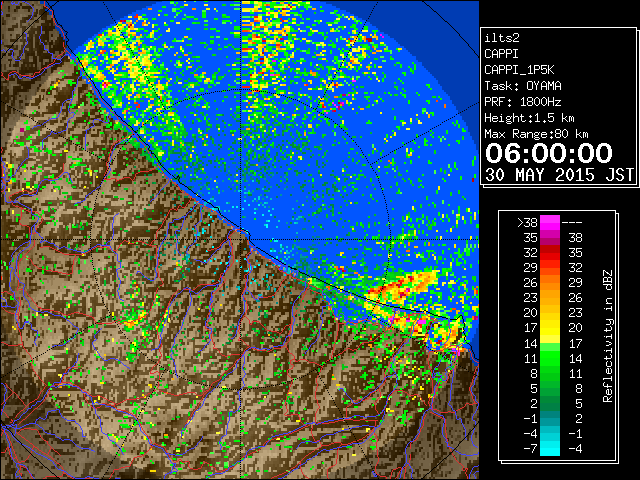Click the '-7' legend label
This screenshot has width=640, height=480.
point(530,449)
